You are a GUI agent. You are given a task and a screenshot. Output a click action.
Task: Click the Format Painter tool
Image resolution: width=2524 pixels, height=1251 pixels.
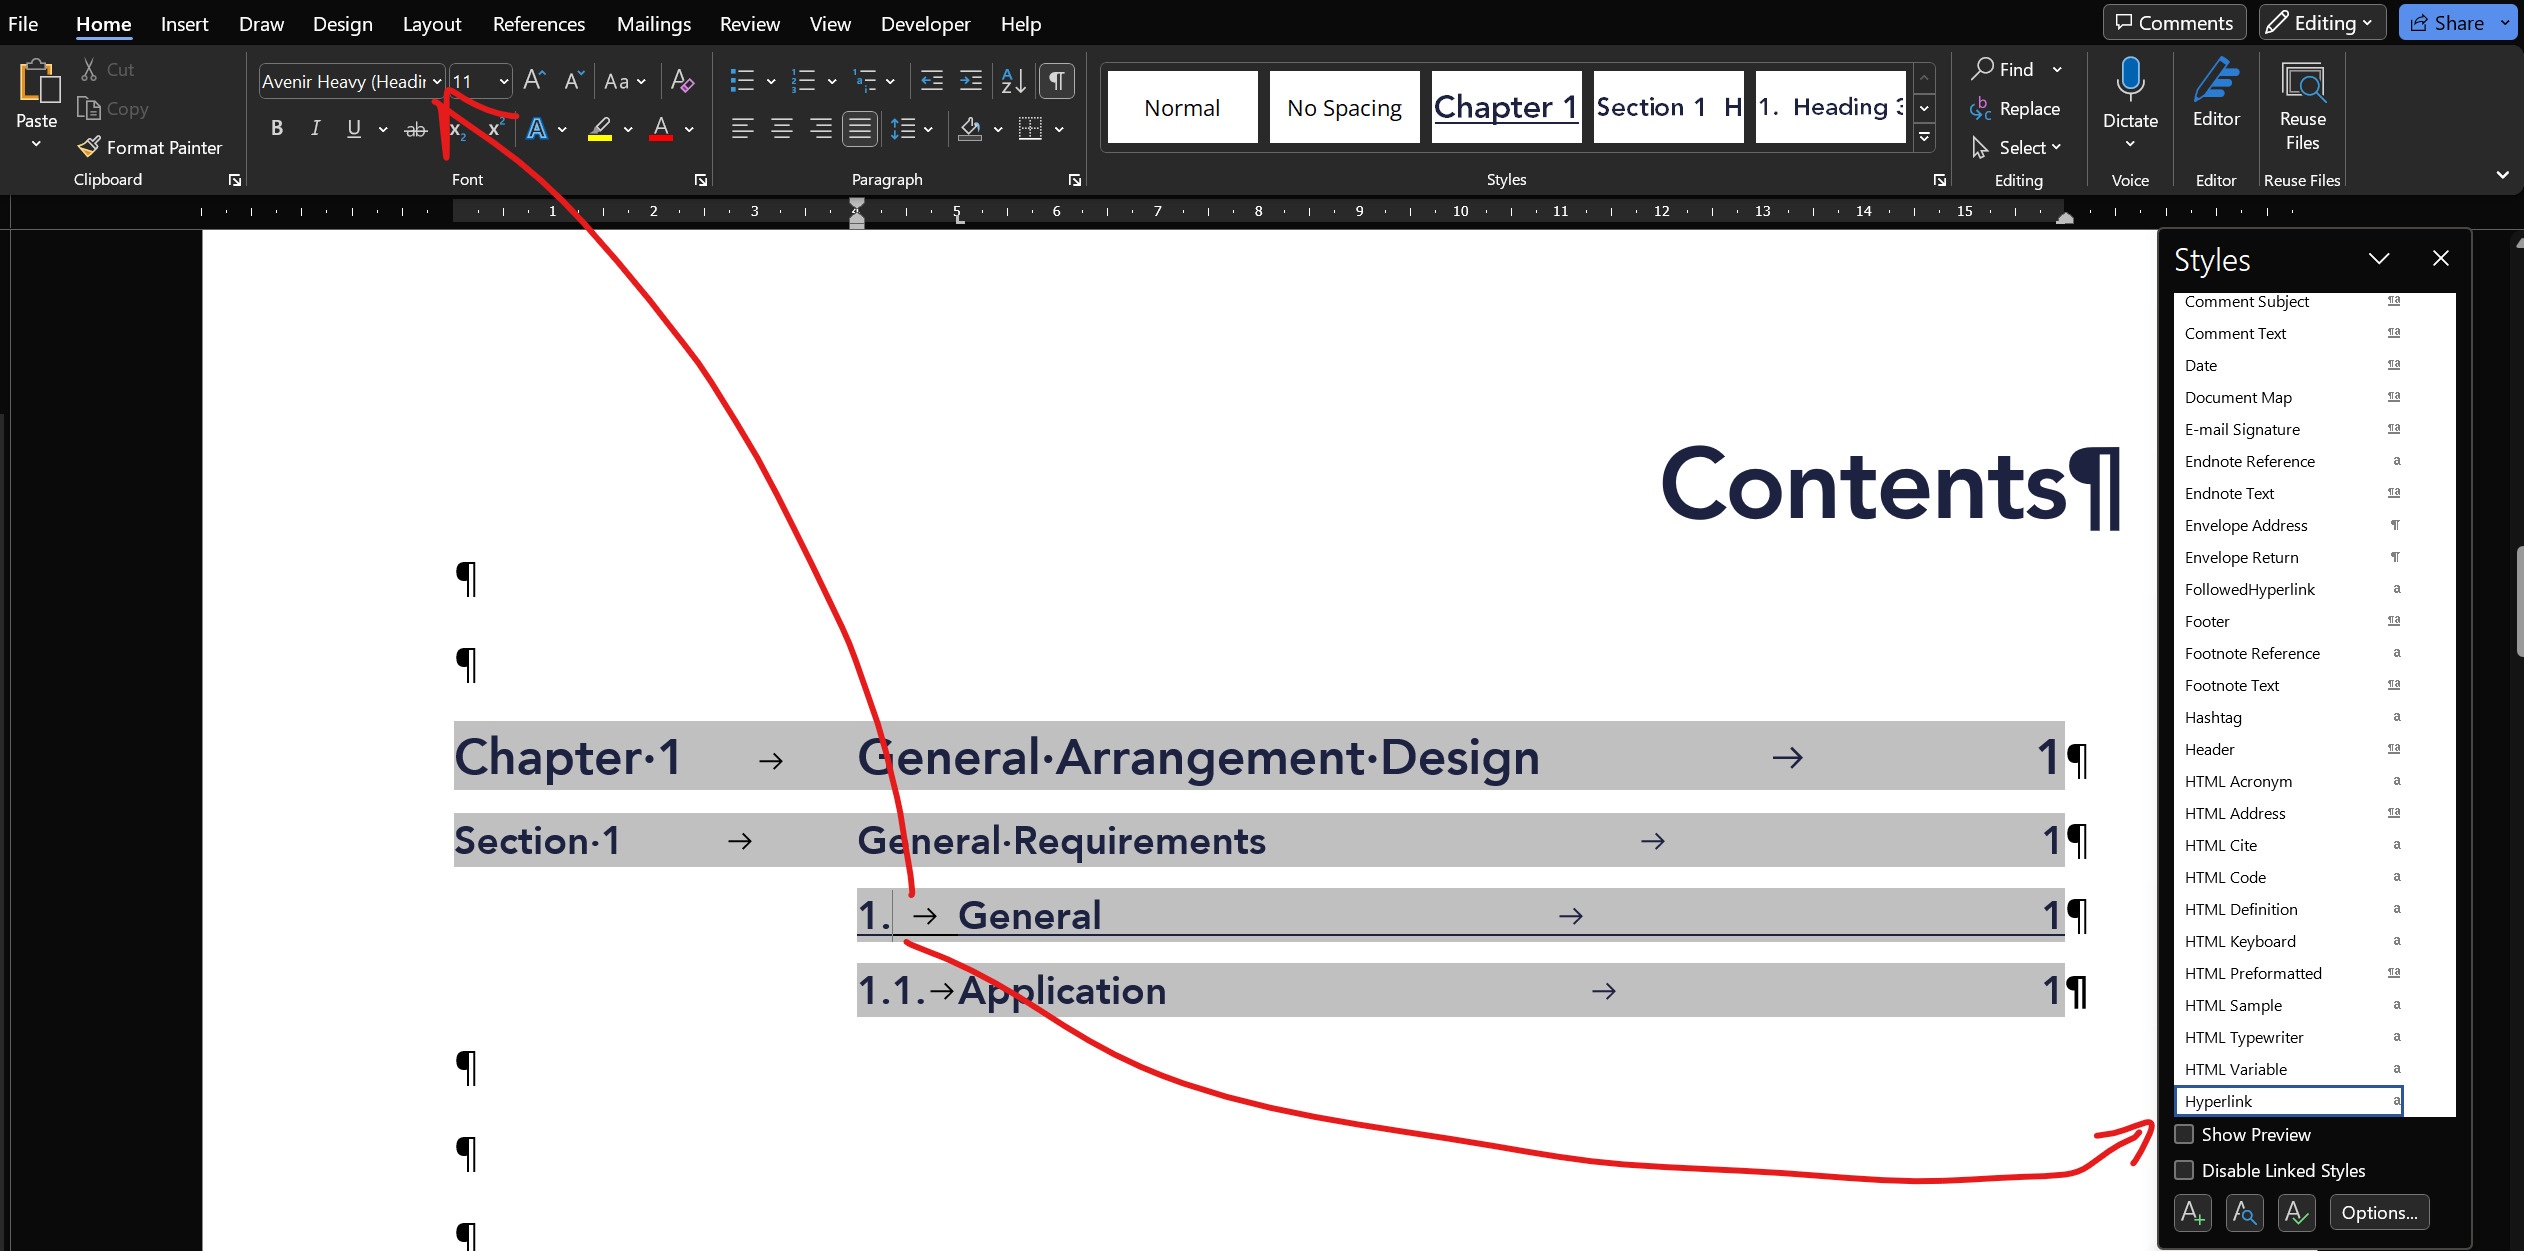(150, 147)
